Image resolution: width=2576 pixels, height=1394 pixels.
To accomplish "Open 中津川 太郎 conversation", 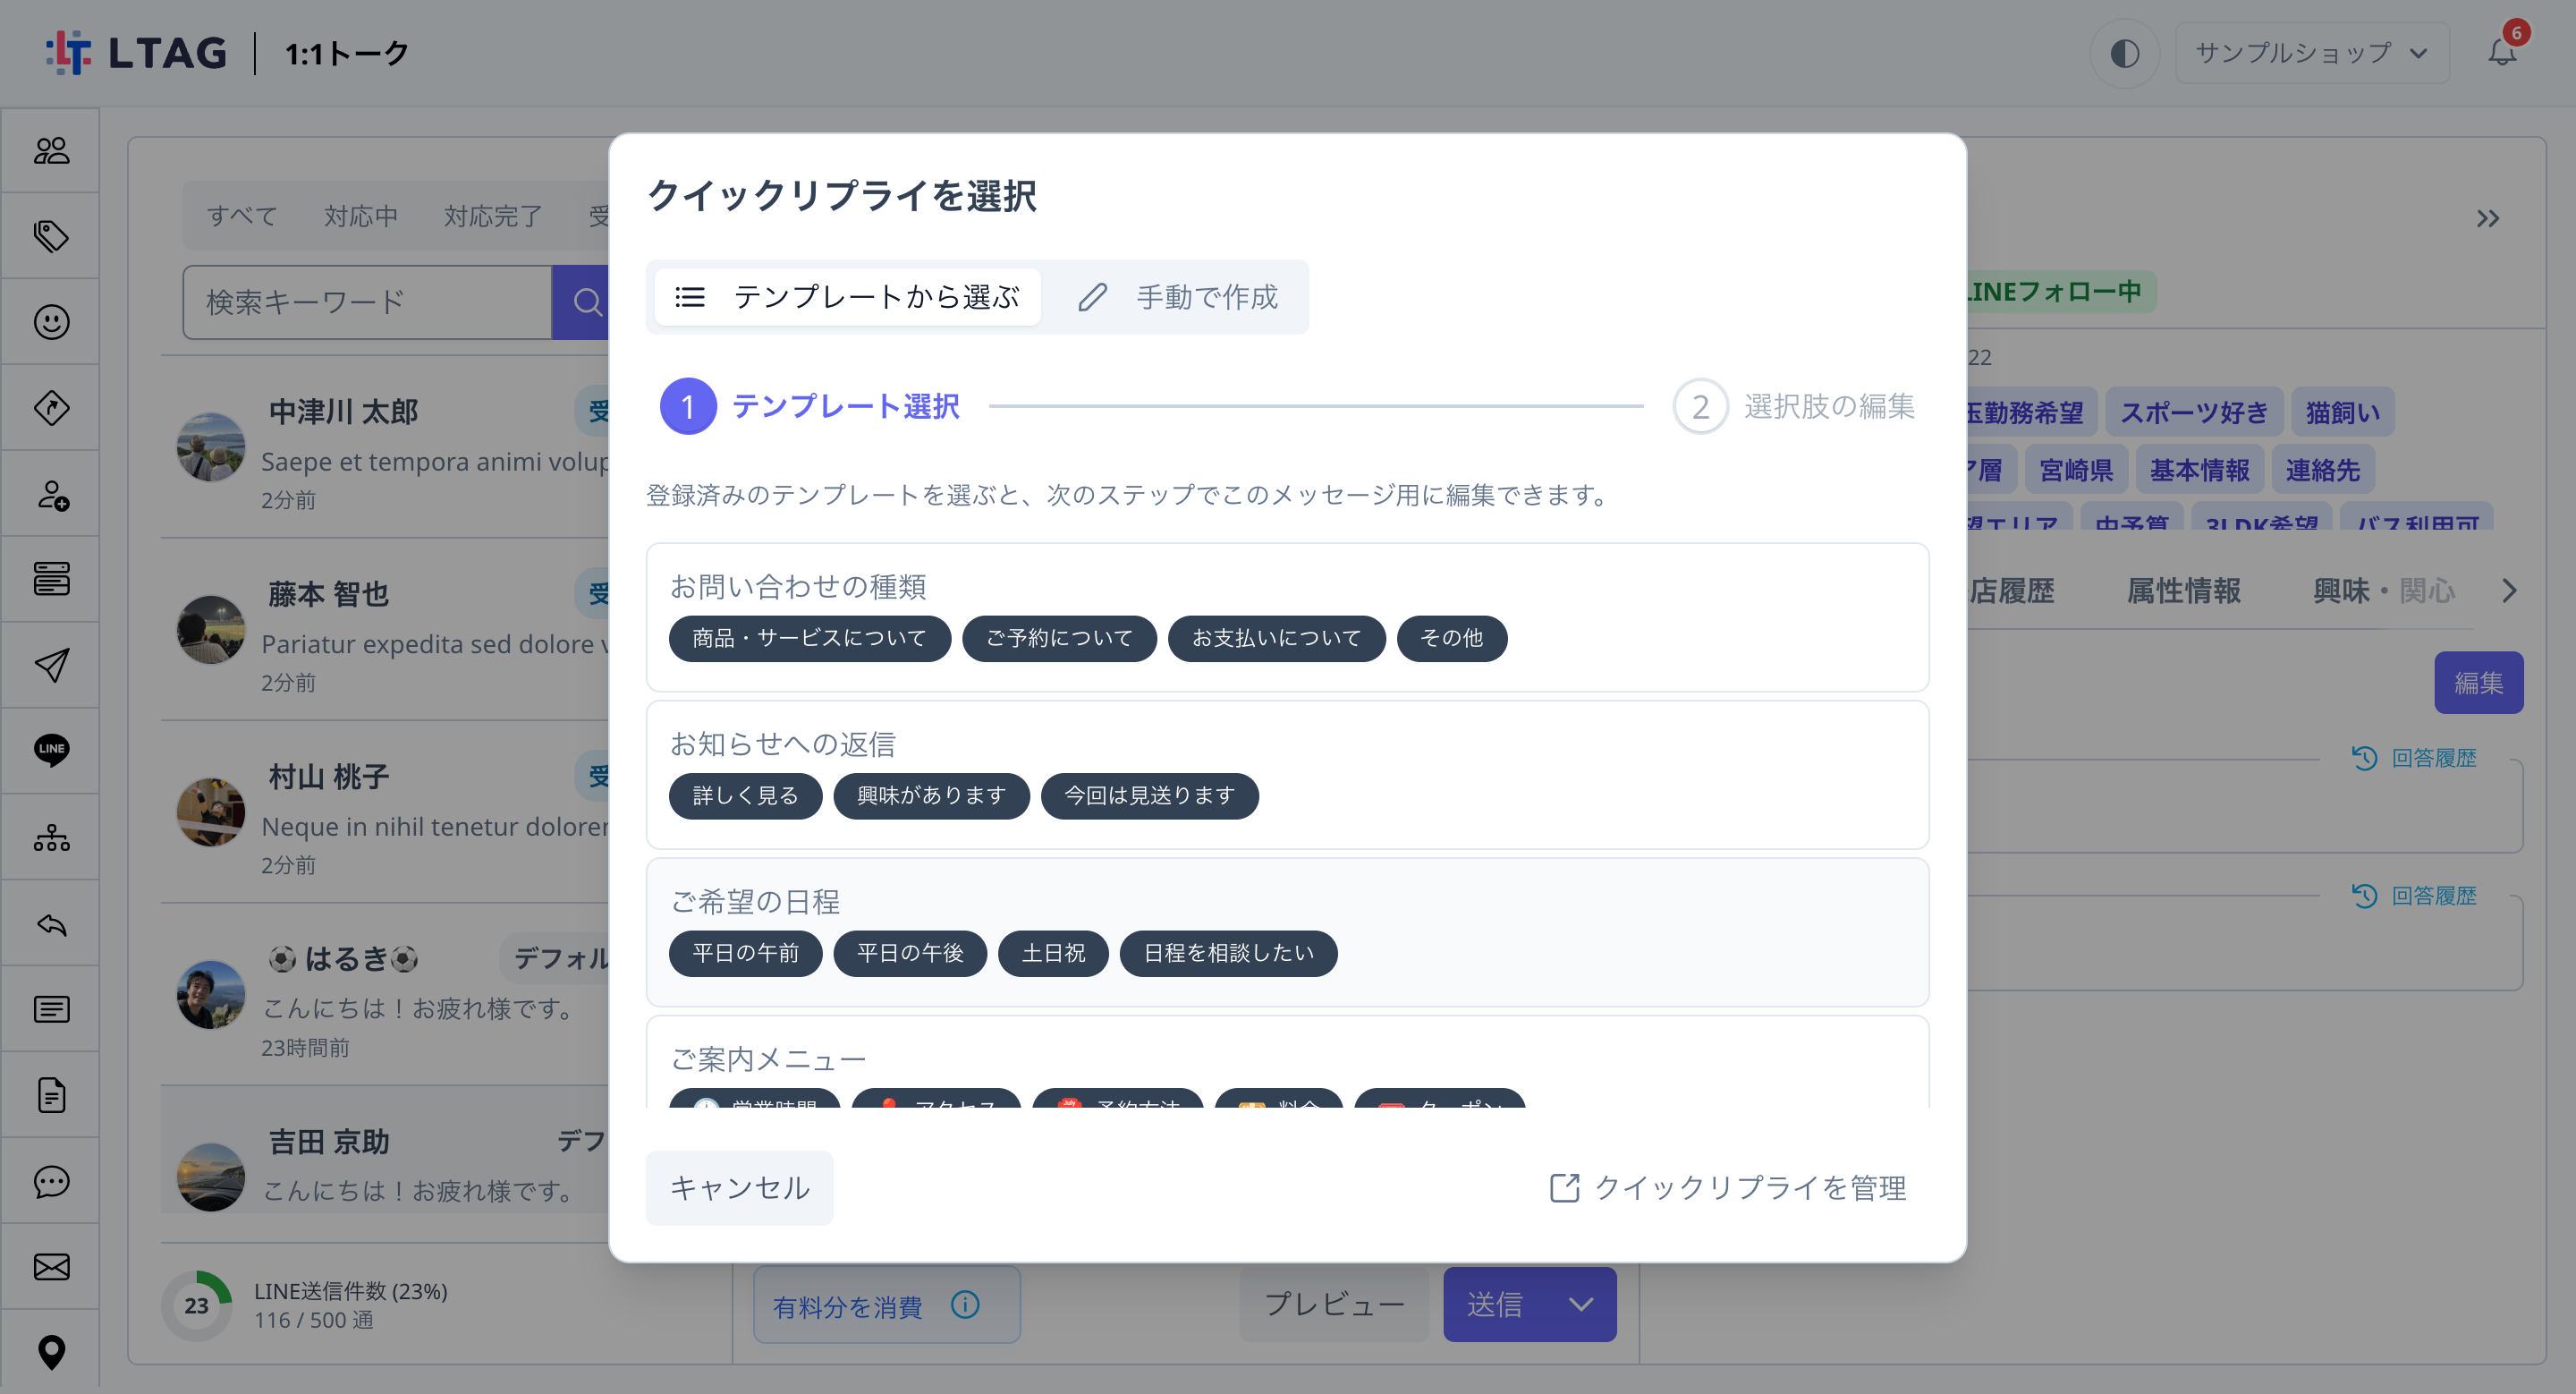I will (385, 447).
